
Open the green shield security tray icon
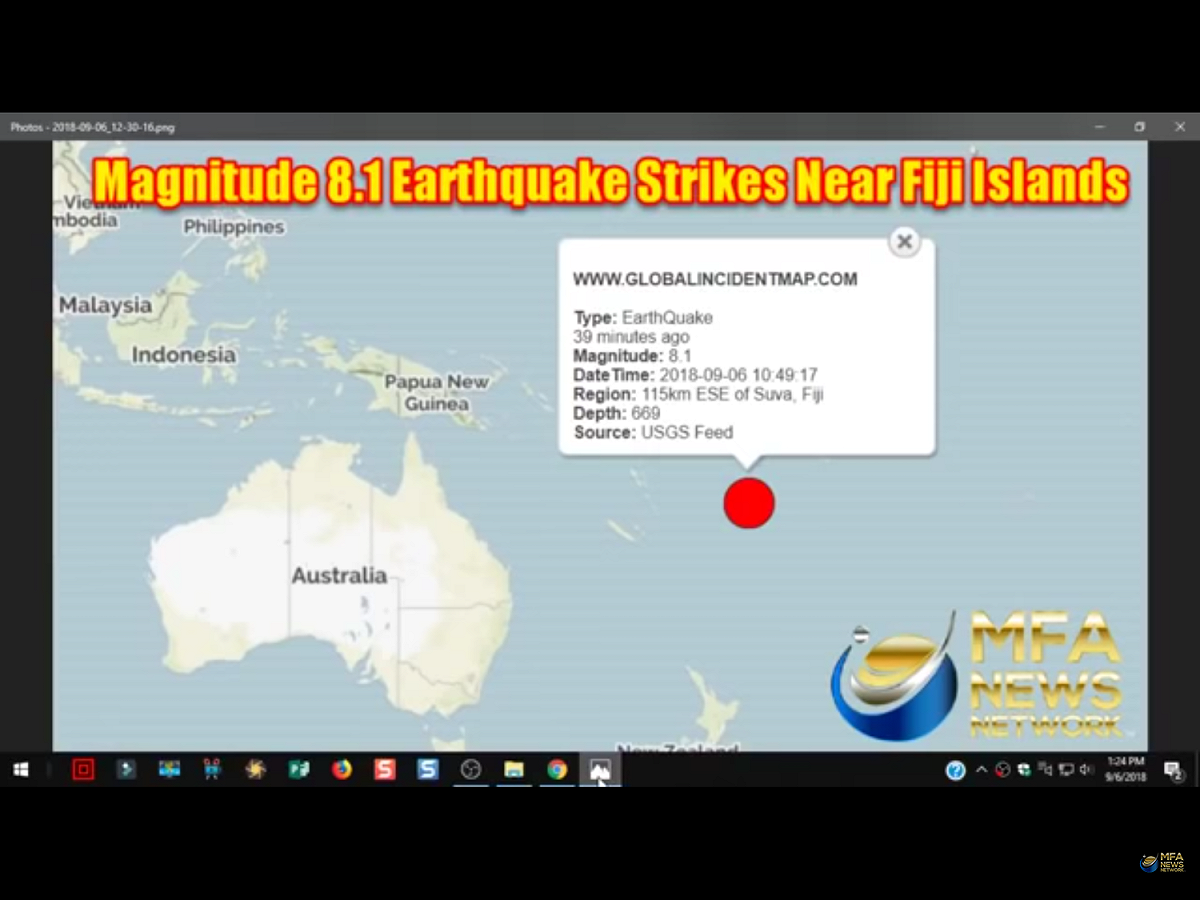click(1024, 769)
